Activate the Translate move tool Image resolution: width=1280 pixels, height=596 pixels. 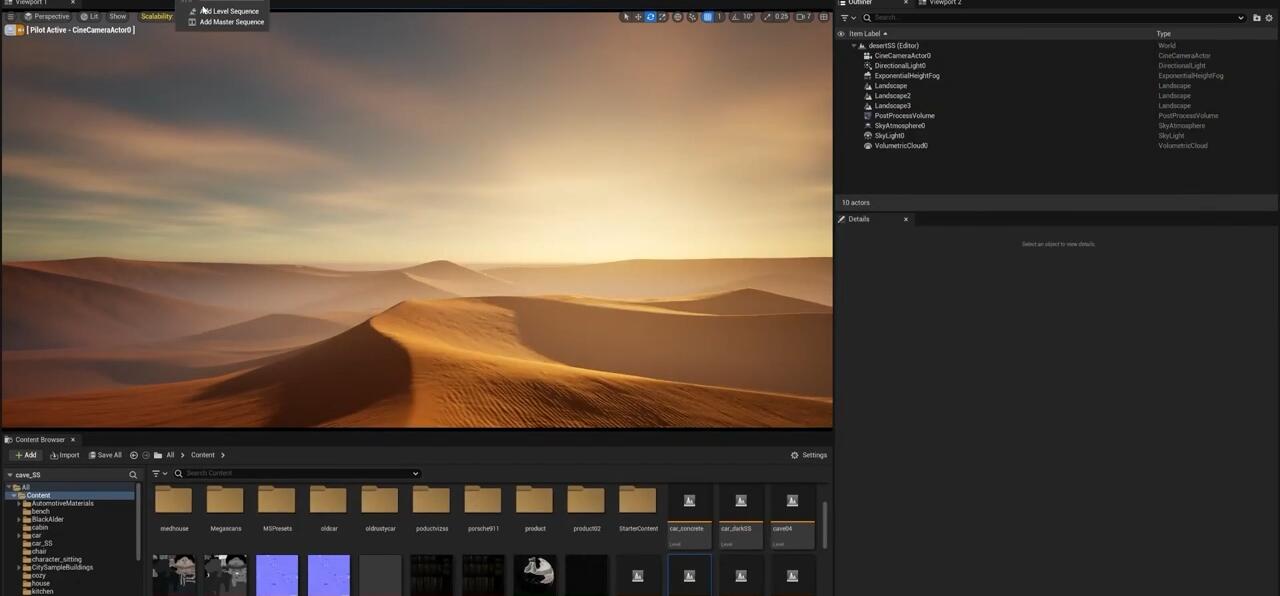point(638,17)
